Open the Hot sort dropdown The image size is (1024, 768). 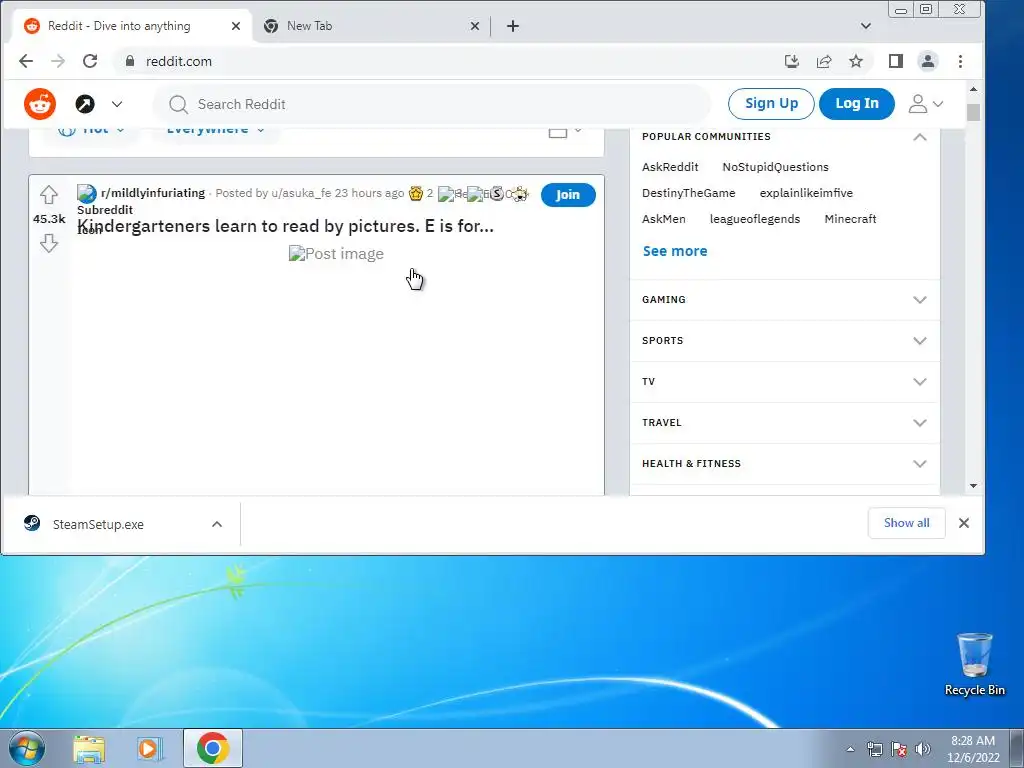coord(91,129)
